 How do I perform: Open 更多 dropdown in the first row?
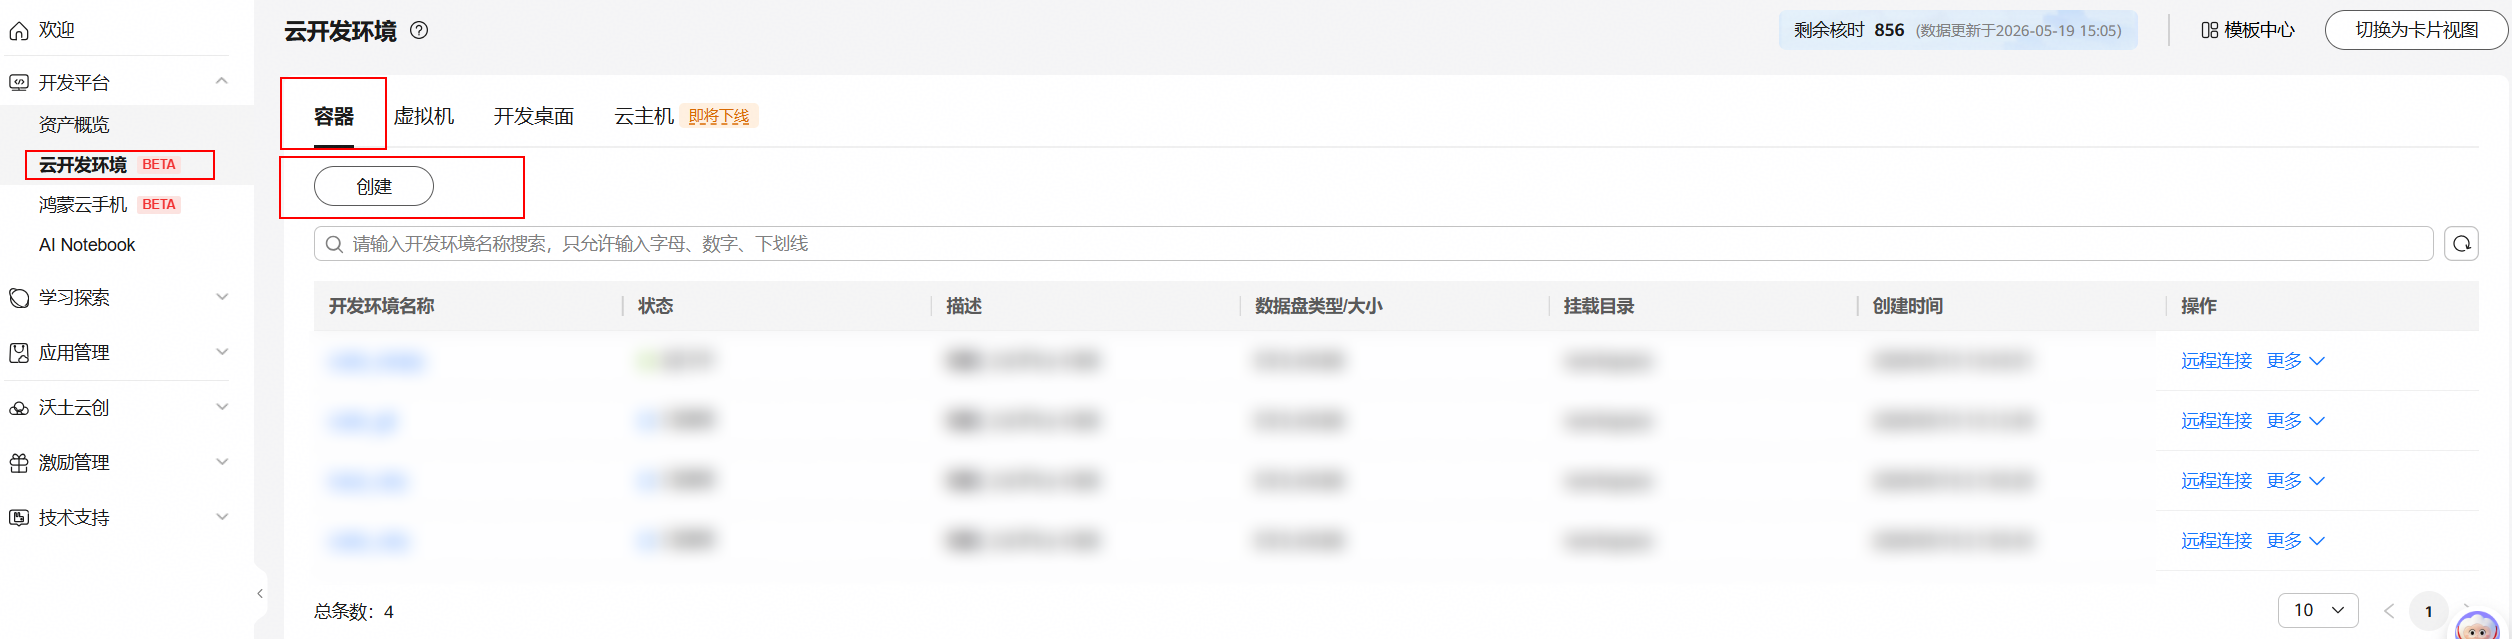[2296, 361]
